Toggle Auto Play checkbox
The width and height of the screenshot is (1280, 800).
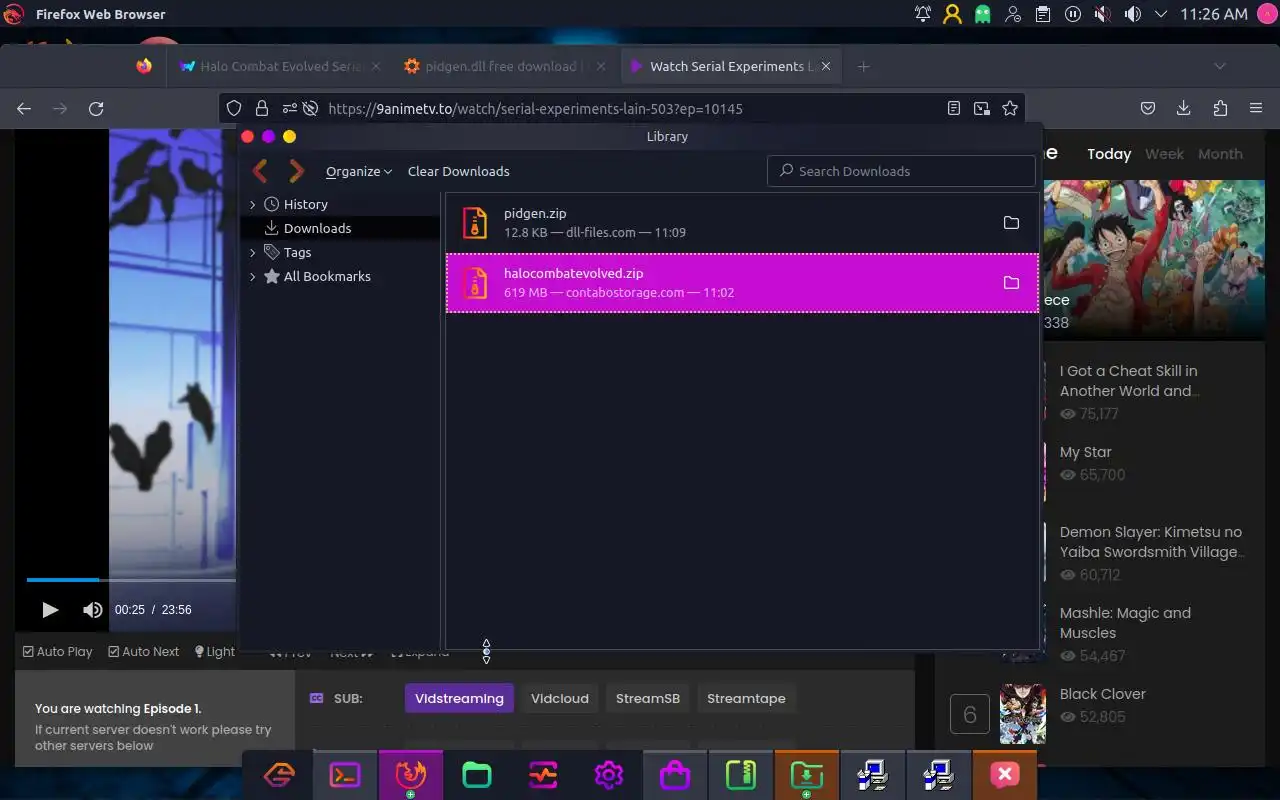coord(58,651)
